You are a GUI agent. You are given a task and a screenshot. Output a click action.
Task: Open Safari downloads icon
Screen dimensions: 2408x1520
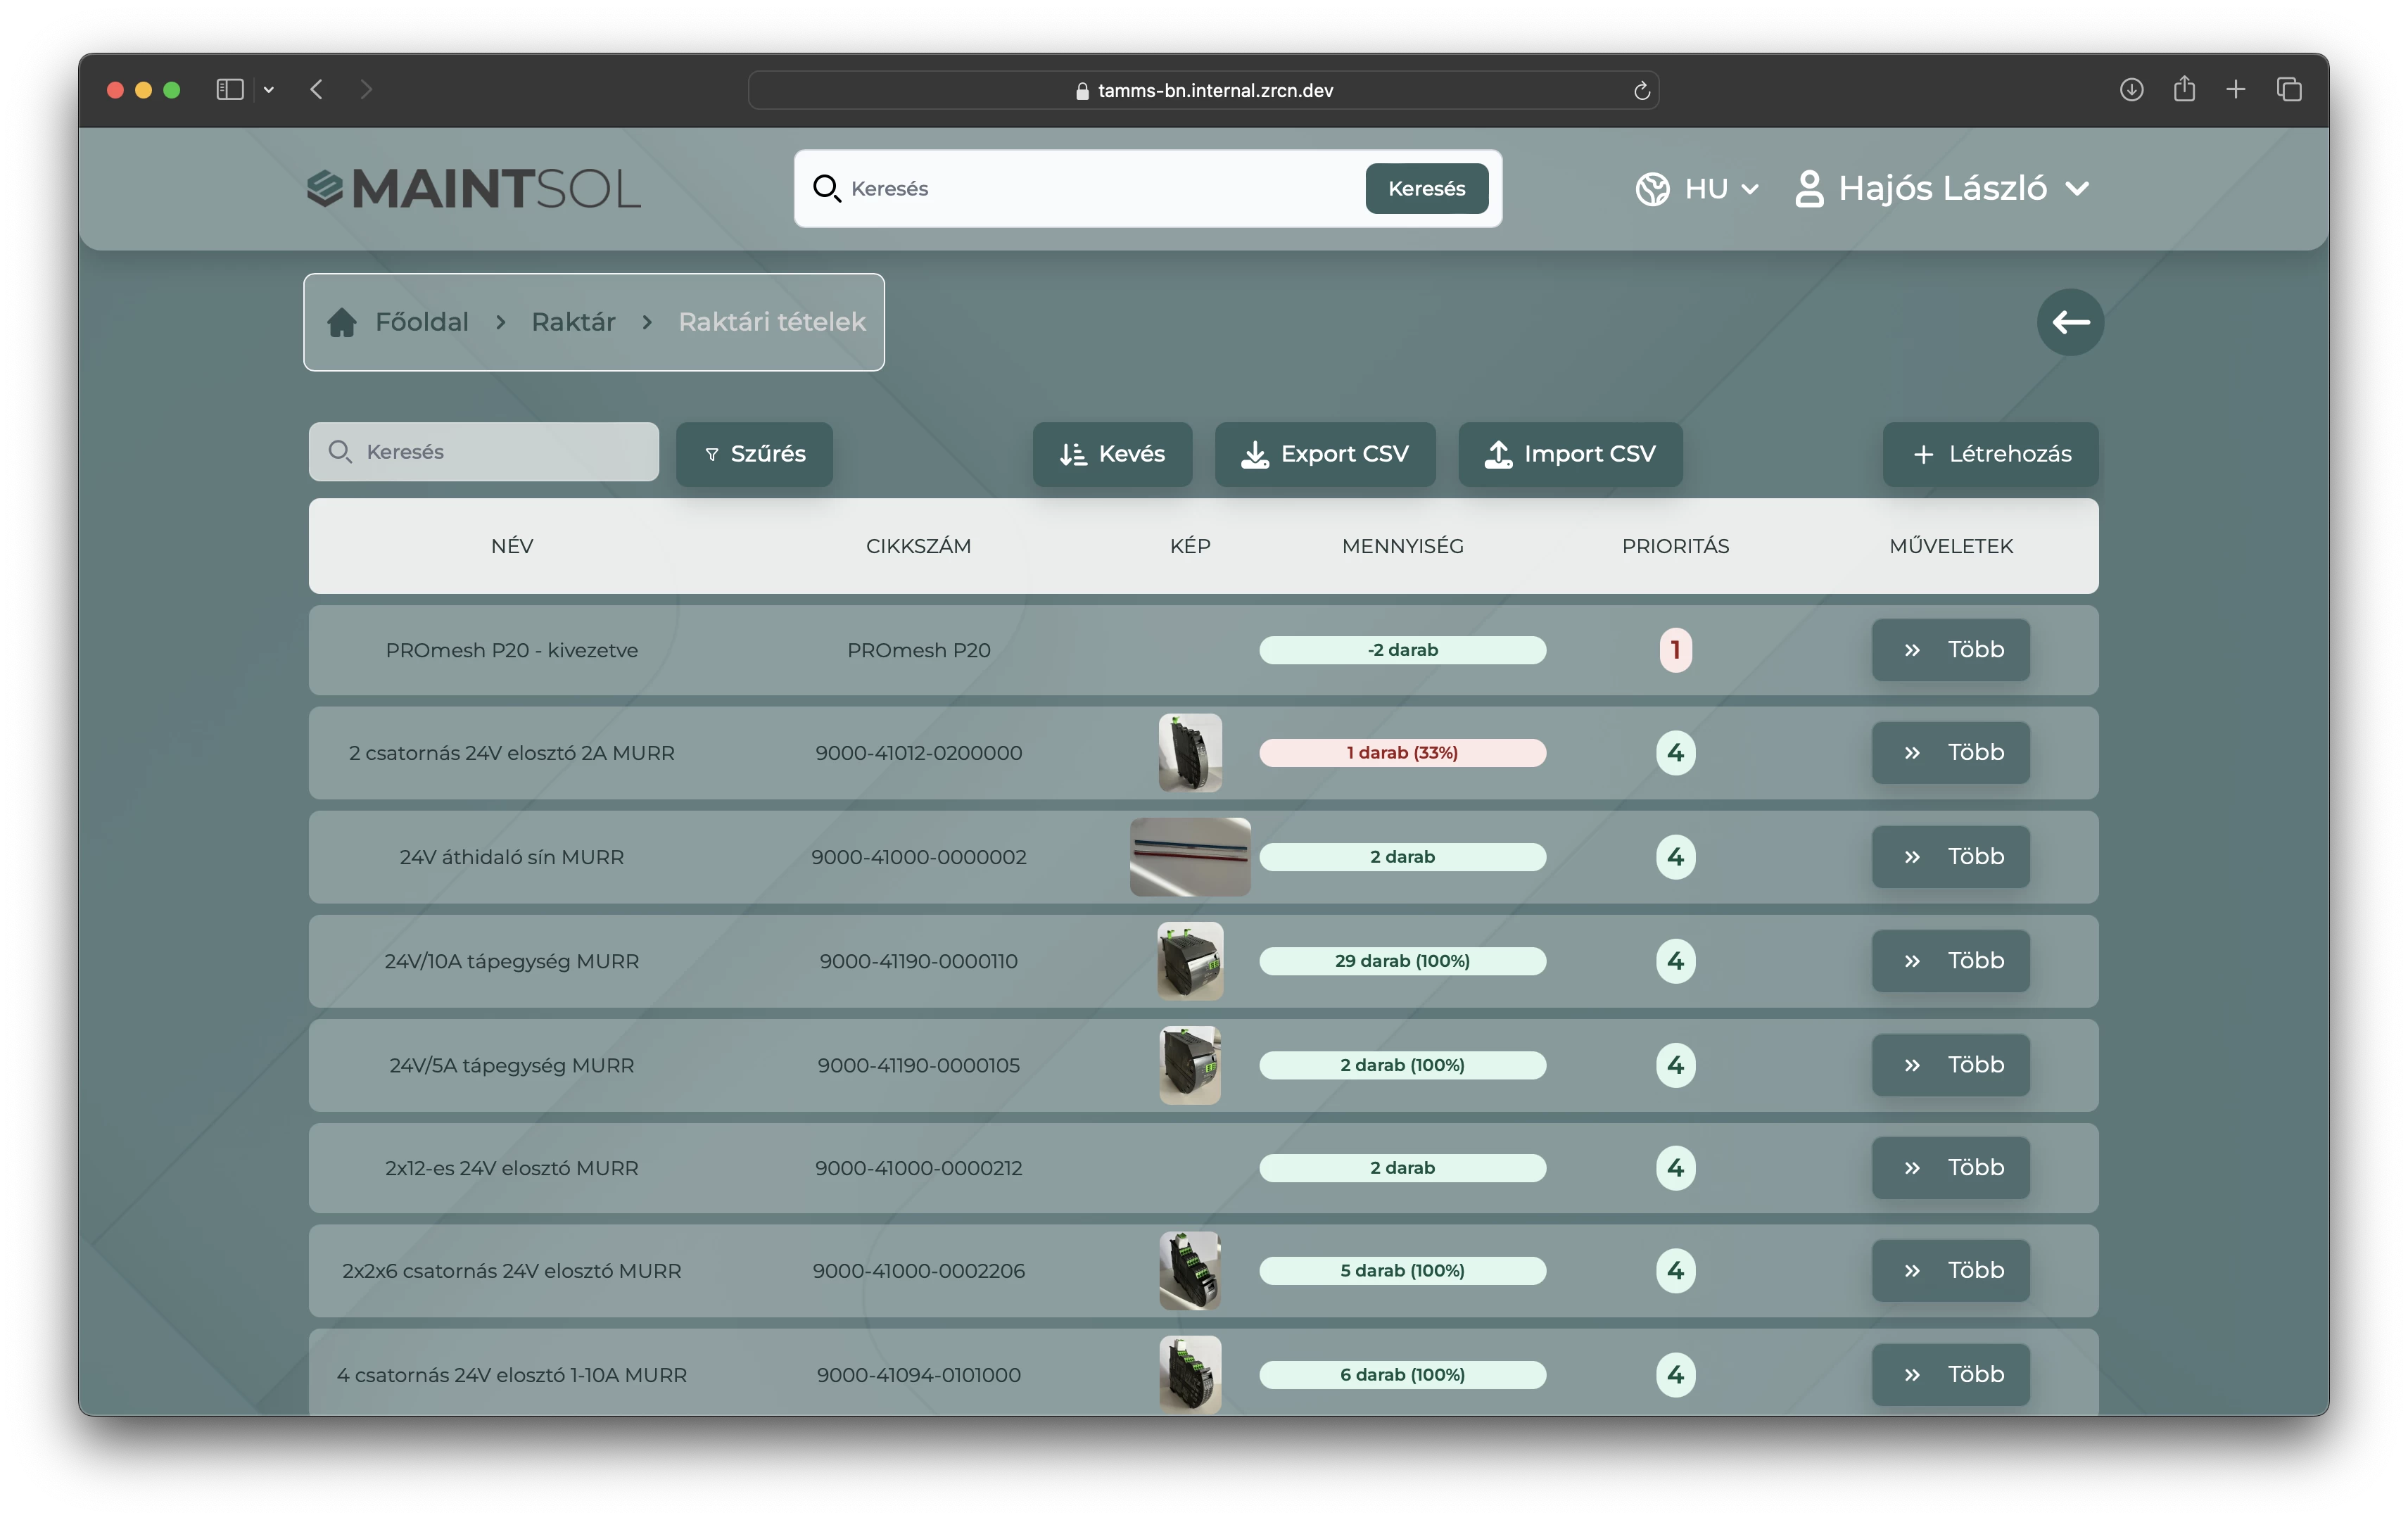(x=2131, y=90)
